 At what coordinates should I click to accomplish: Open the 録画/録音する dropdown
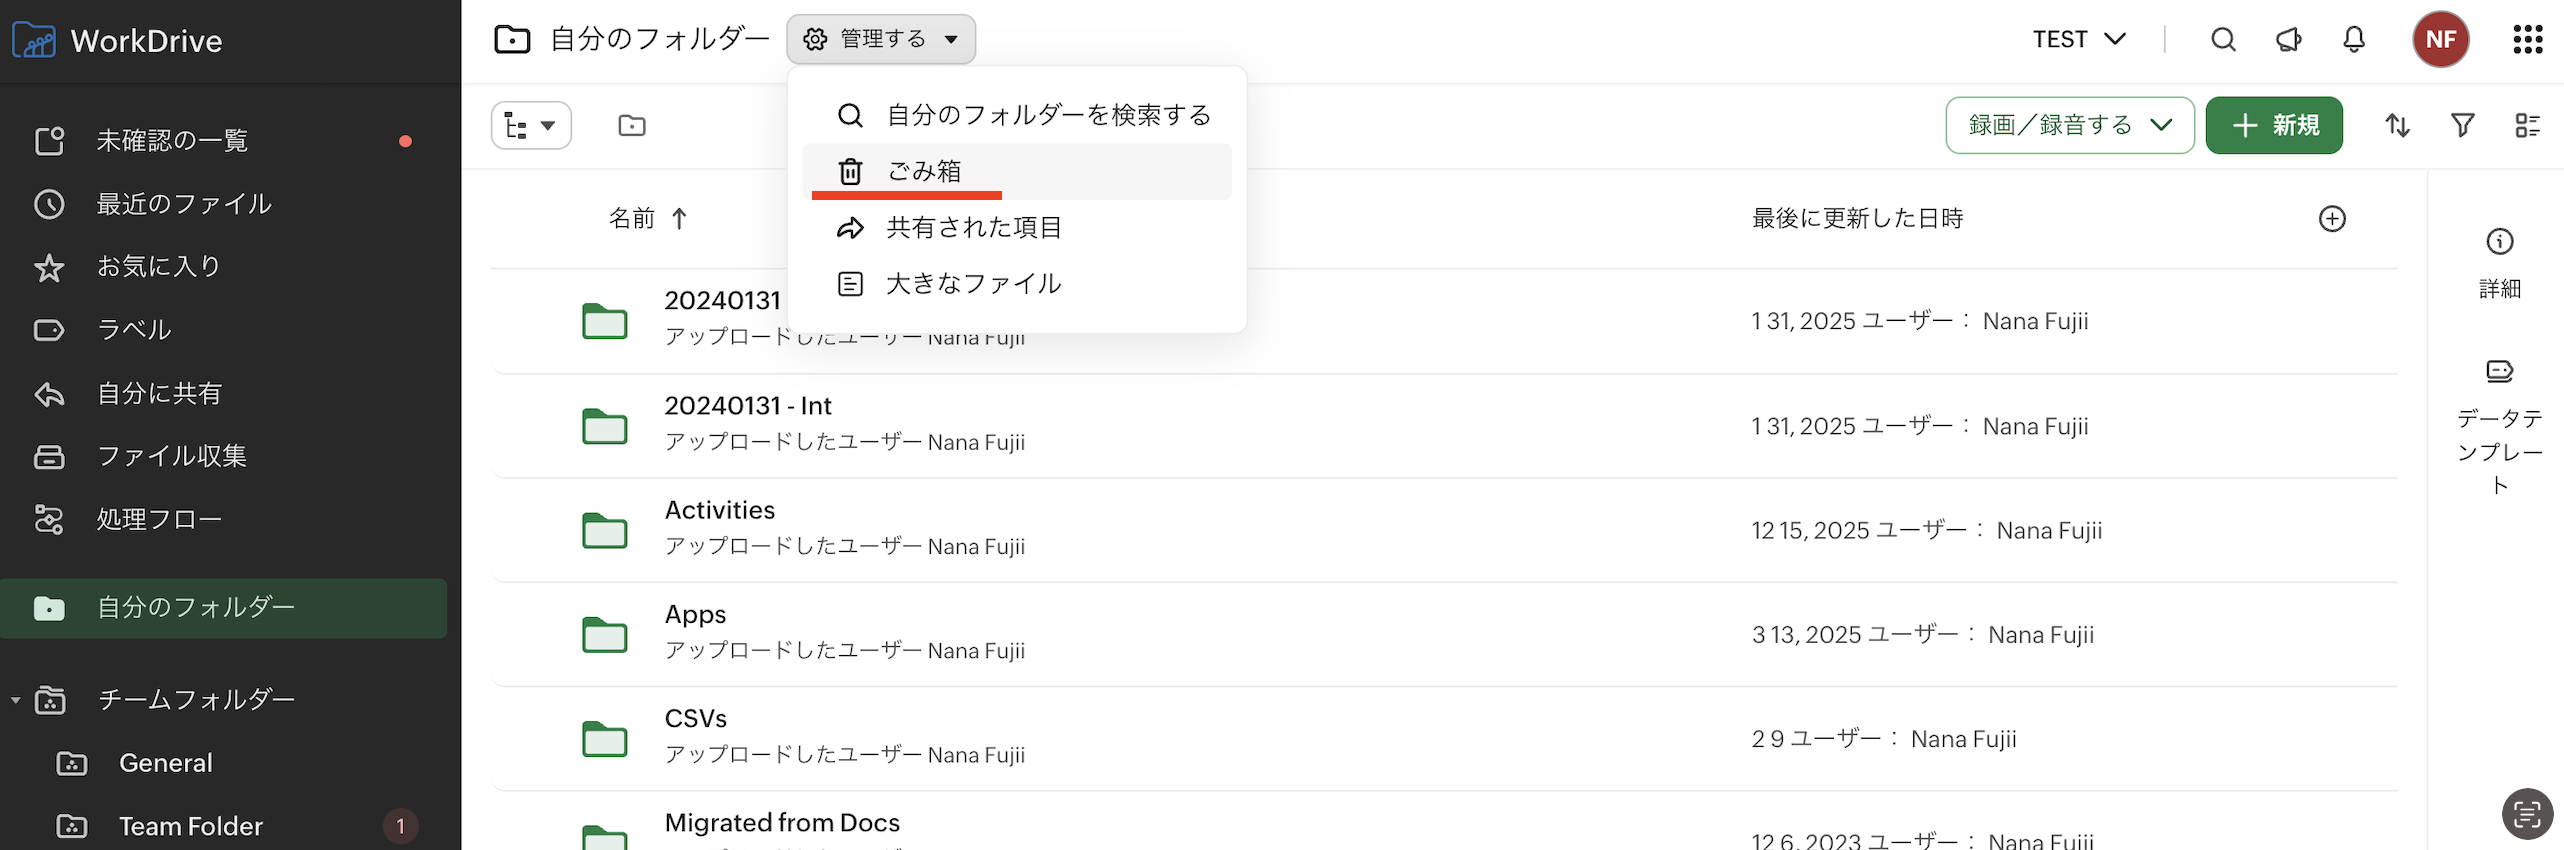tap(2069, 125)
